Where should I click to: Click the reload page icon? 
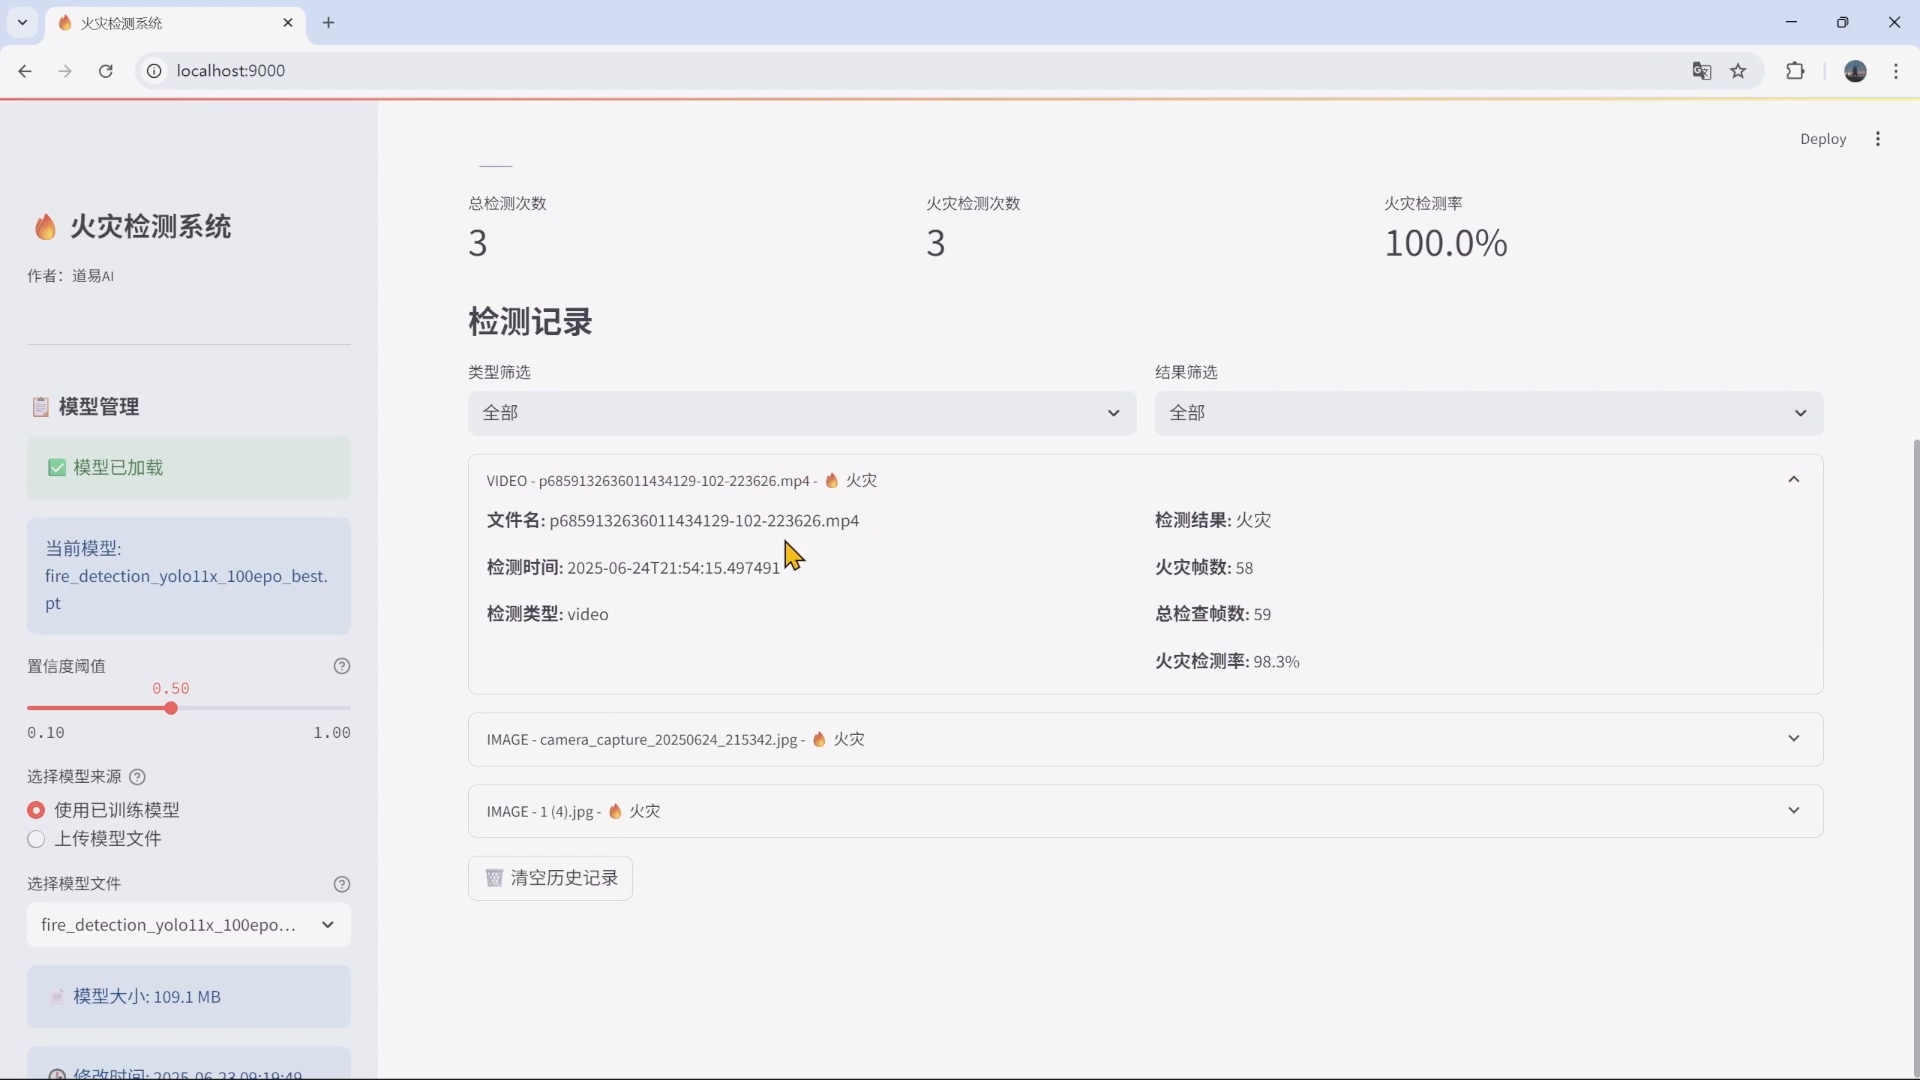click(106, 71)
